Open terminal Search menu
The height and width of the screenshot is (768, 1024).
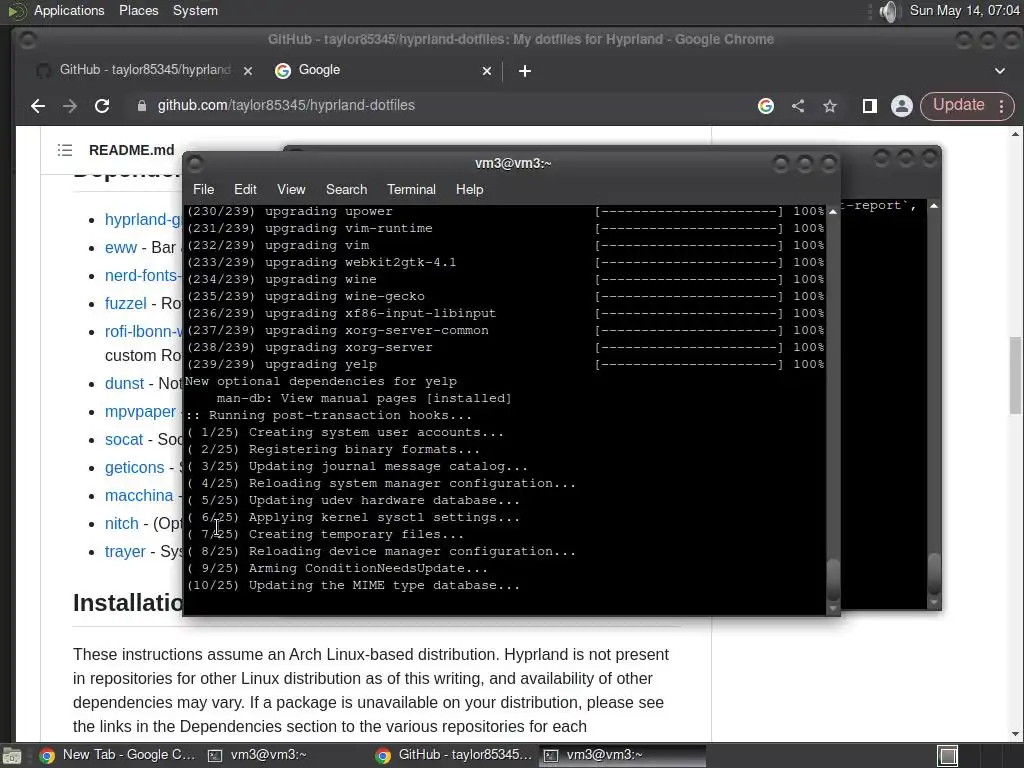(346, 189)
